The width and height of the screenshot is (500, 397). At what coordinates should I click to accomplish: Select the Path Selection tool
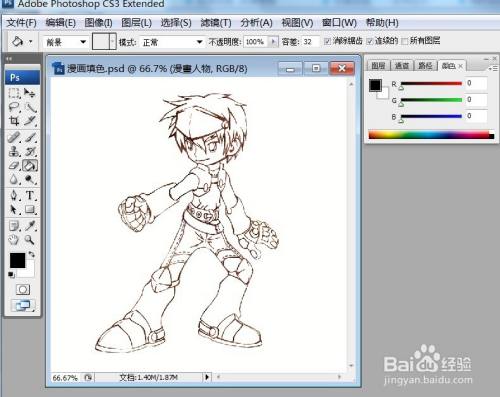tap(14, 209)
